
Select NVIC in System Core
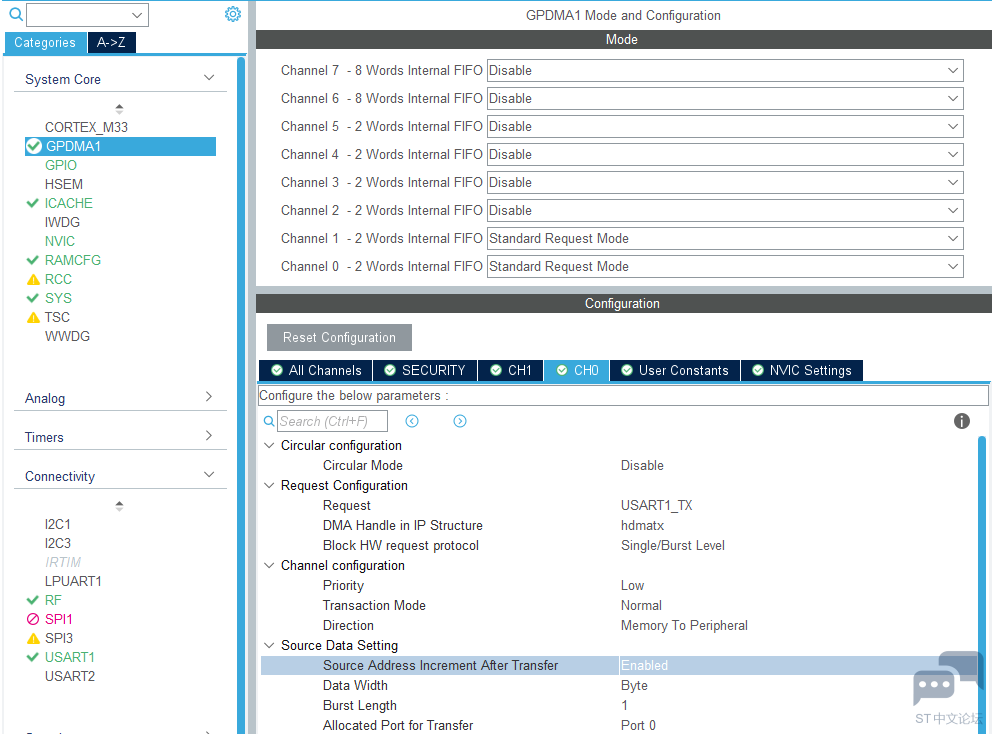click(60, 241)
